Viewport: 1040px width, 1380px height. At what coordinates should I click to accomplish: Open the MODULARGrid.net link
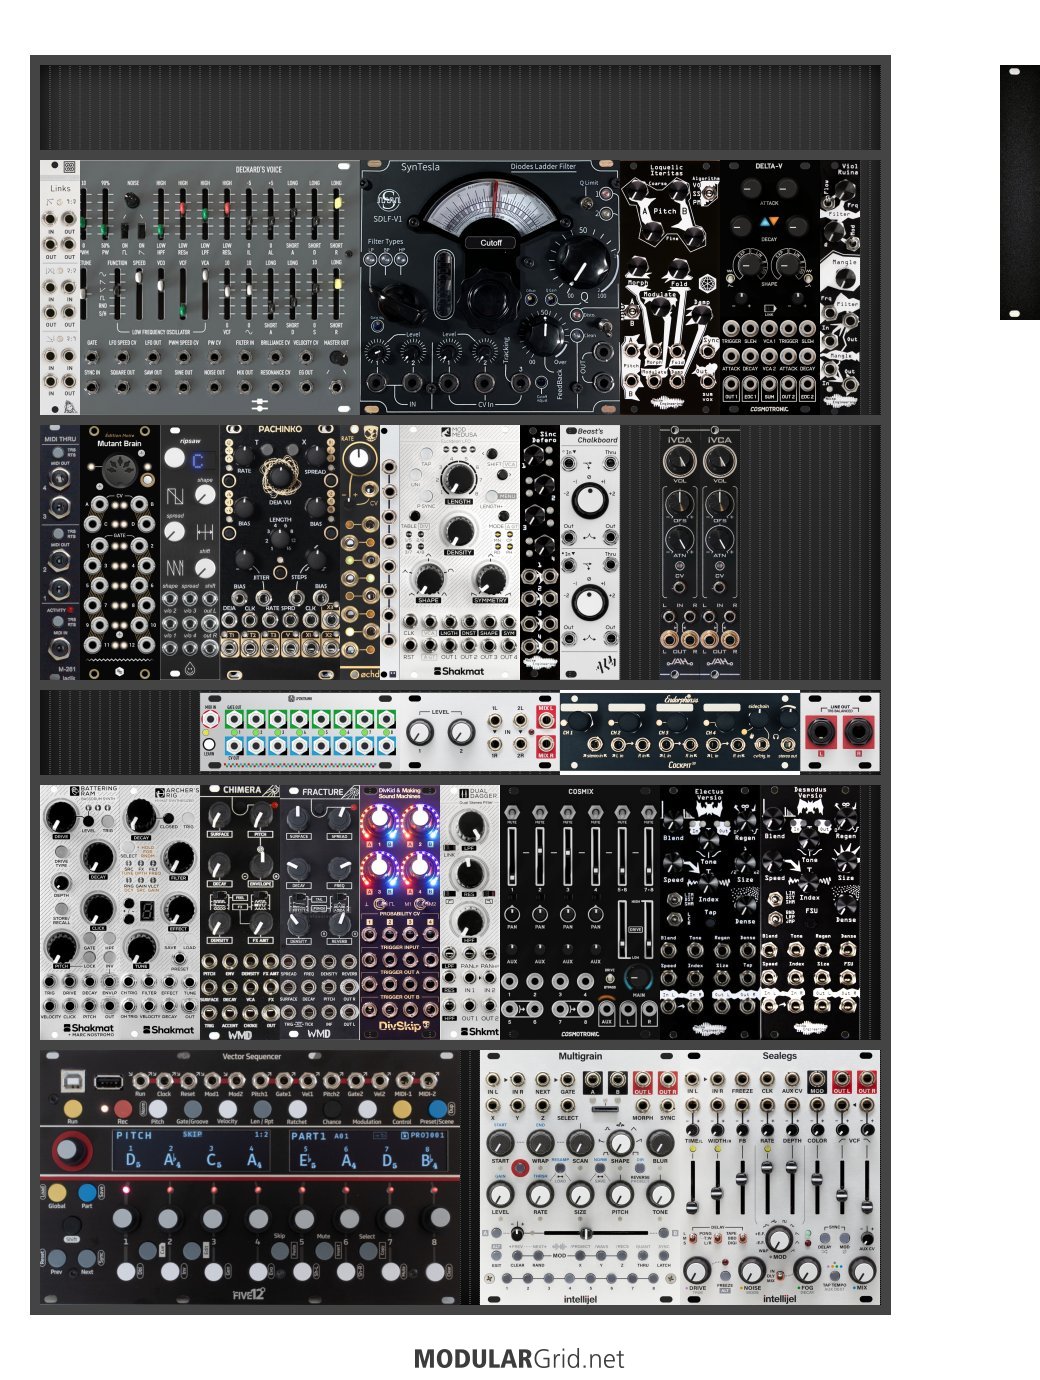coord(519,1359)
